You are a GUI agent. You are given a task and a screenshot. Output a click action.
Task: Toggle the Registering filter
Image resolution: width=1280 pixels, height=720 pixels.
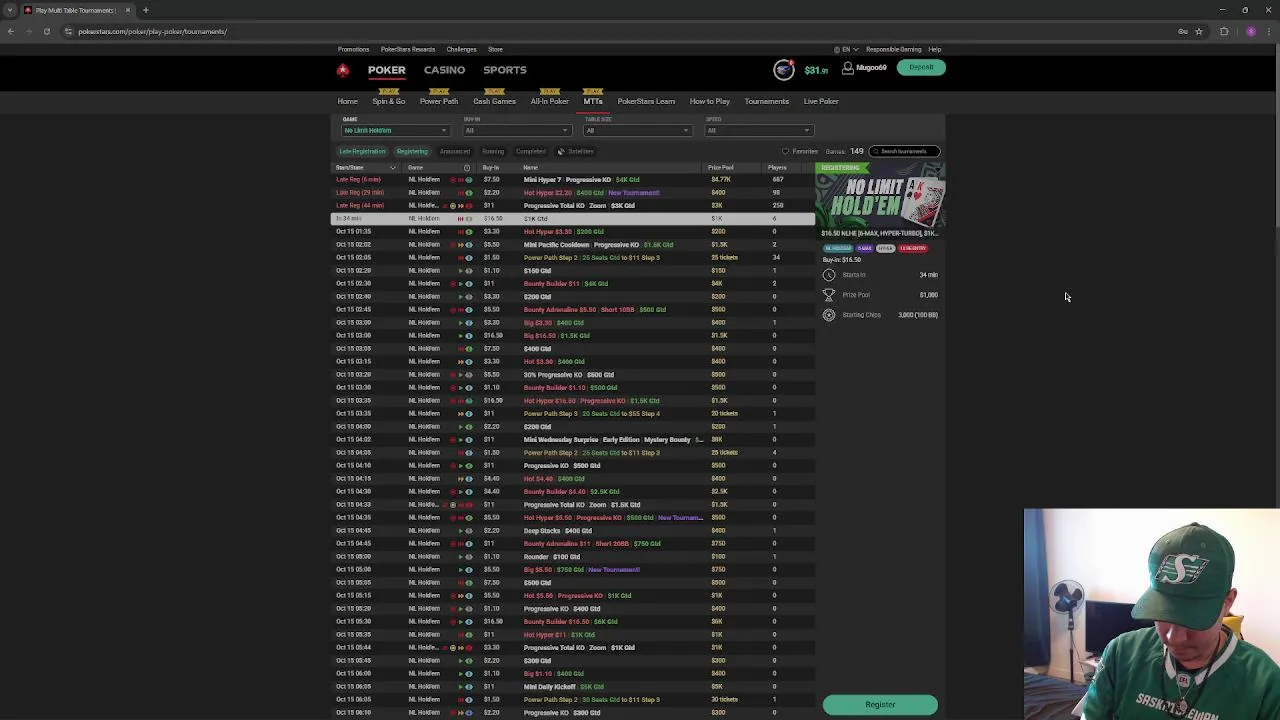coord(412,151)
